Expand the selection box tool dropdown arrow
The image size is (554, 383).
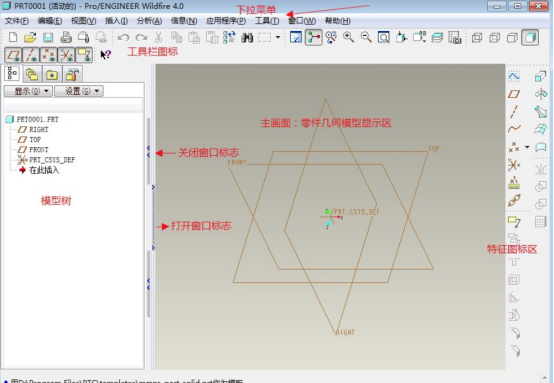pyautogui.click(x=278, y=37)
